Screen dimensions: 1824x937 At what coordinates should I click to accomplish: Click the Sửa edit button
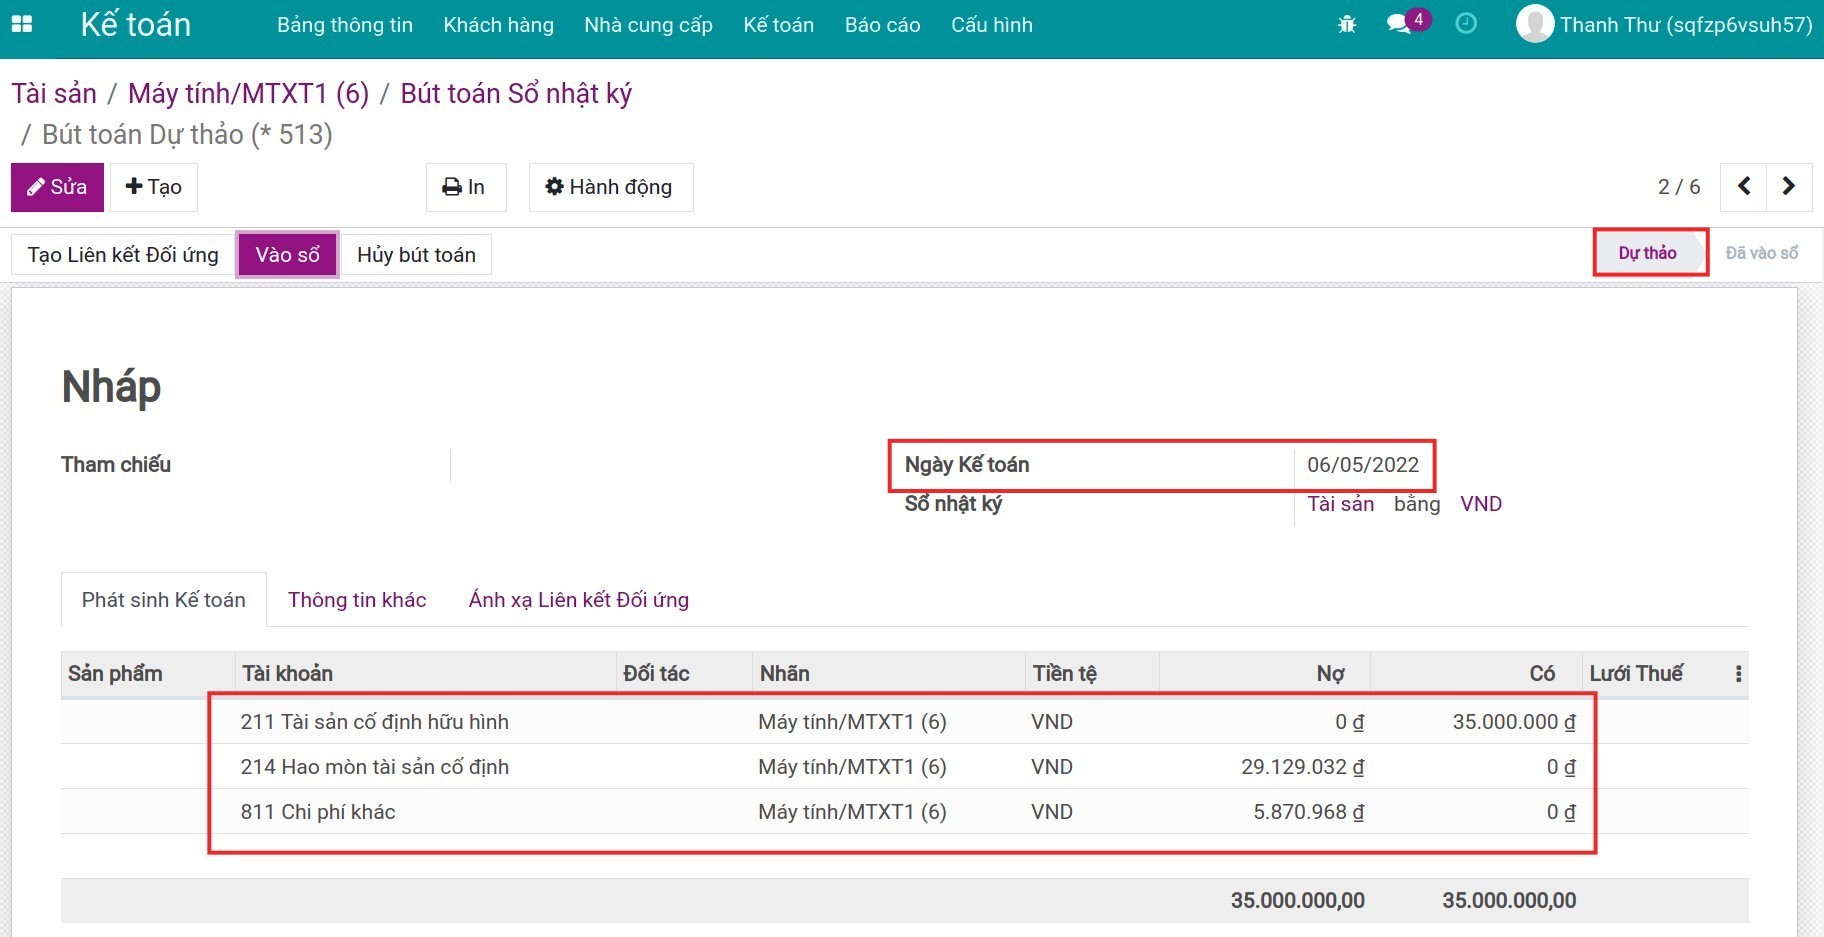pos(57,187)
